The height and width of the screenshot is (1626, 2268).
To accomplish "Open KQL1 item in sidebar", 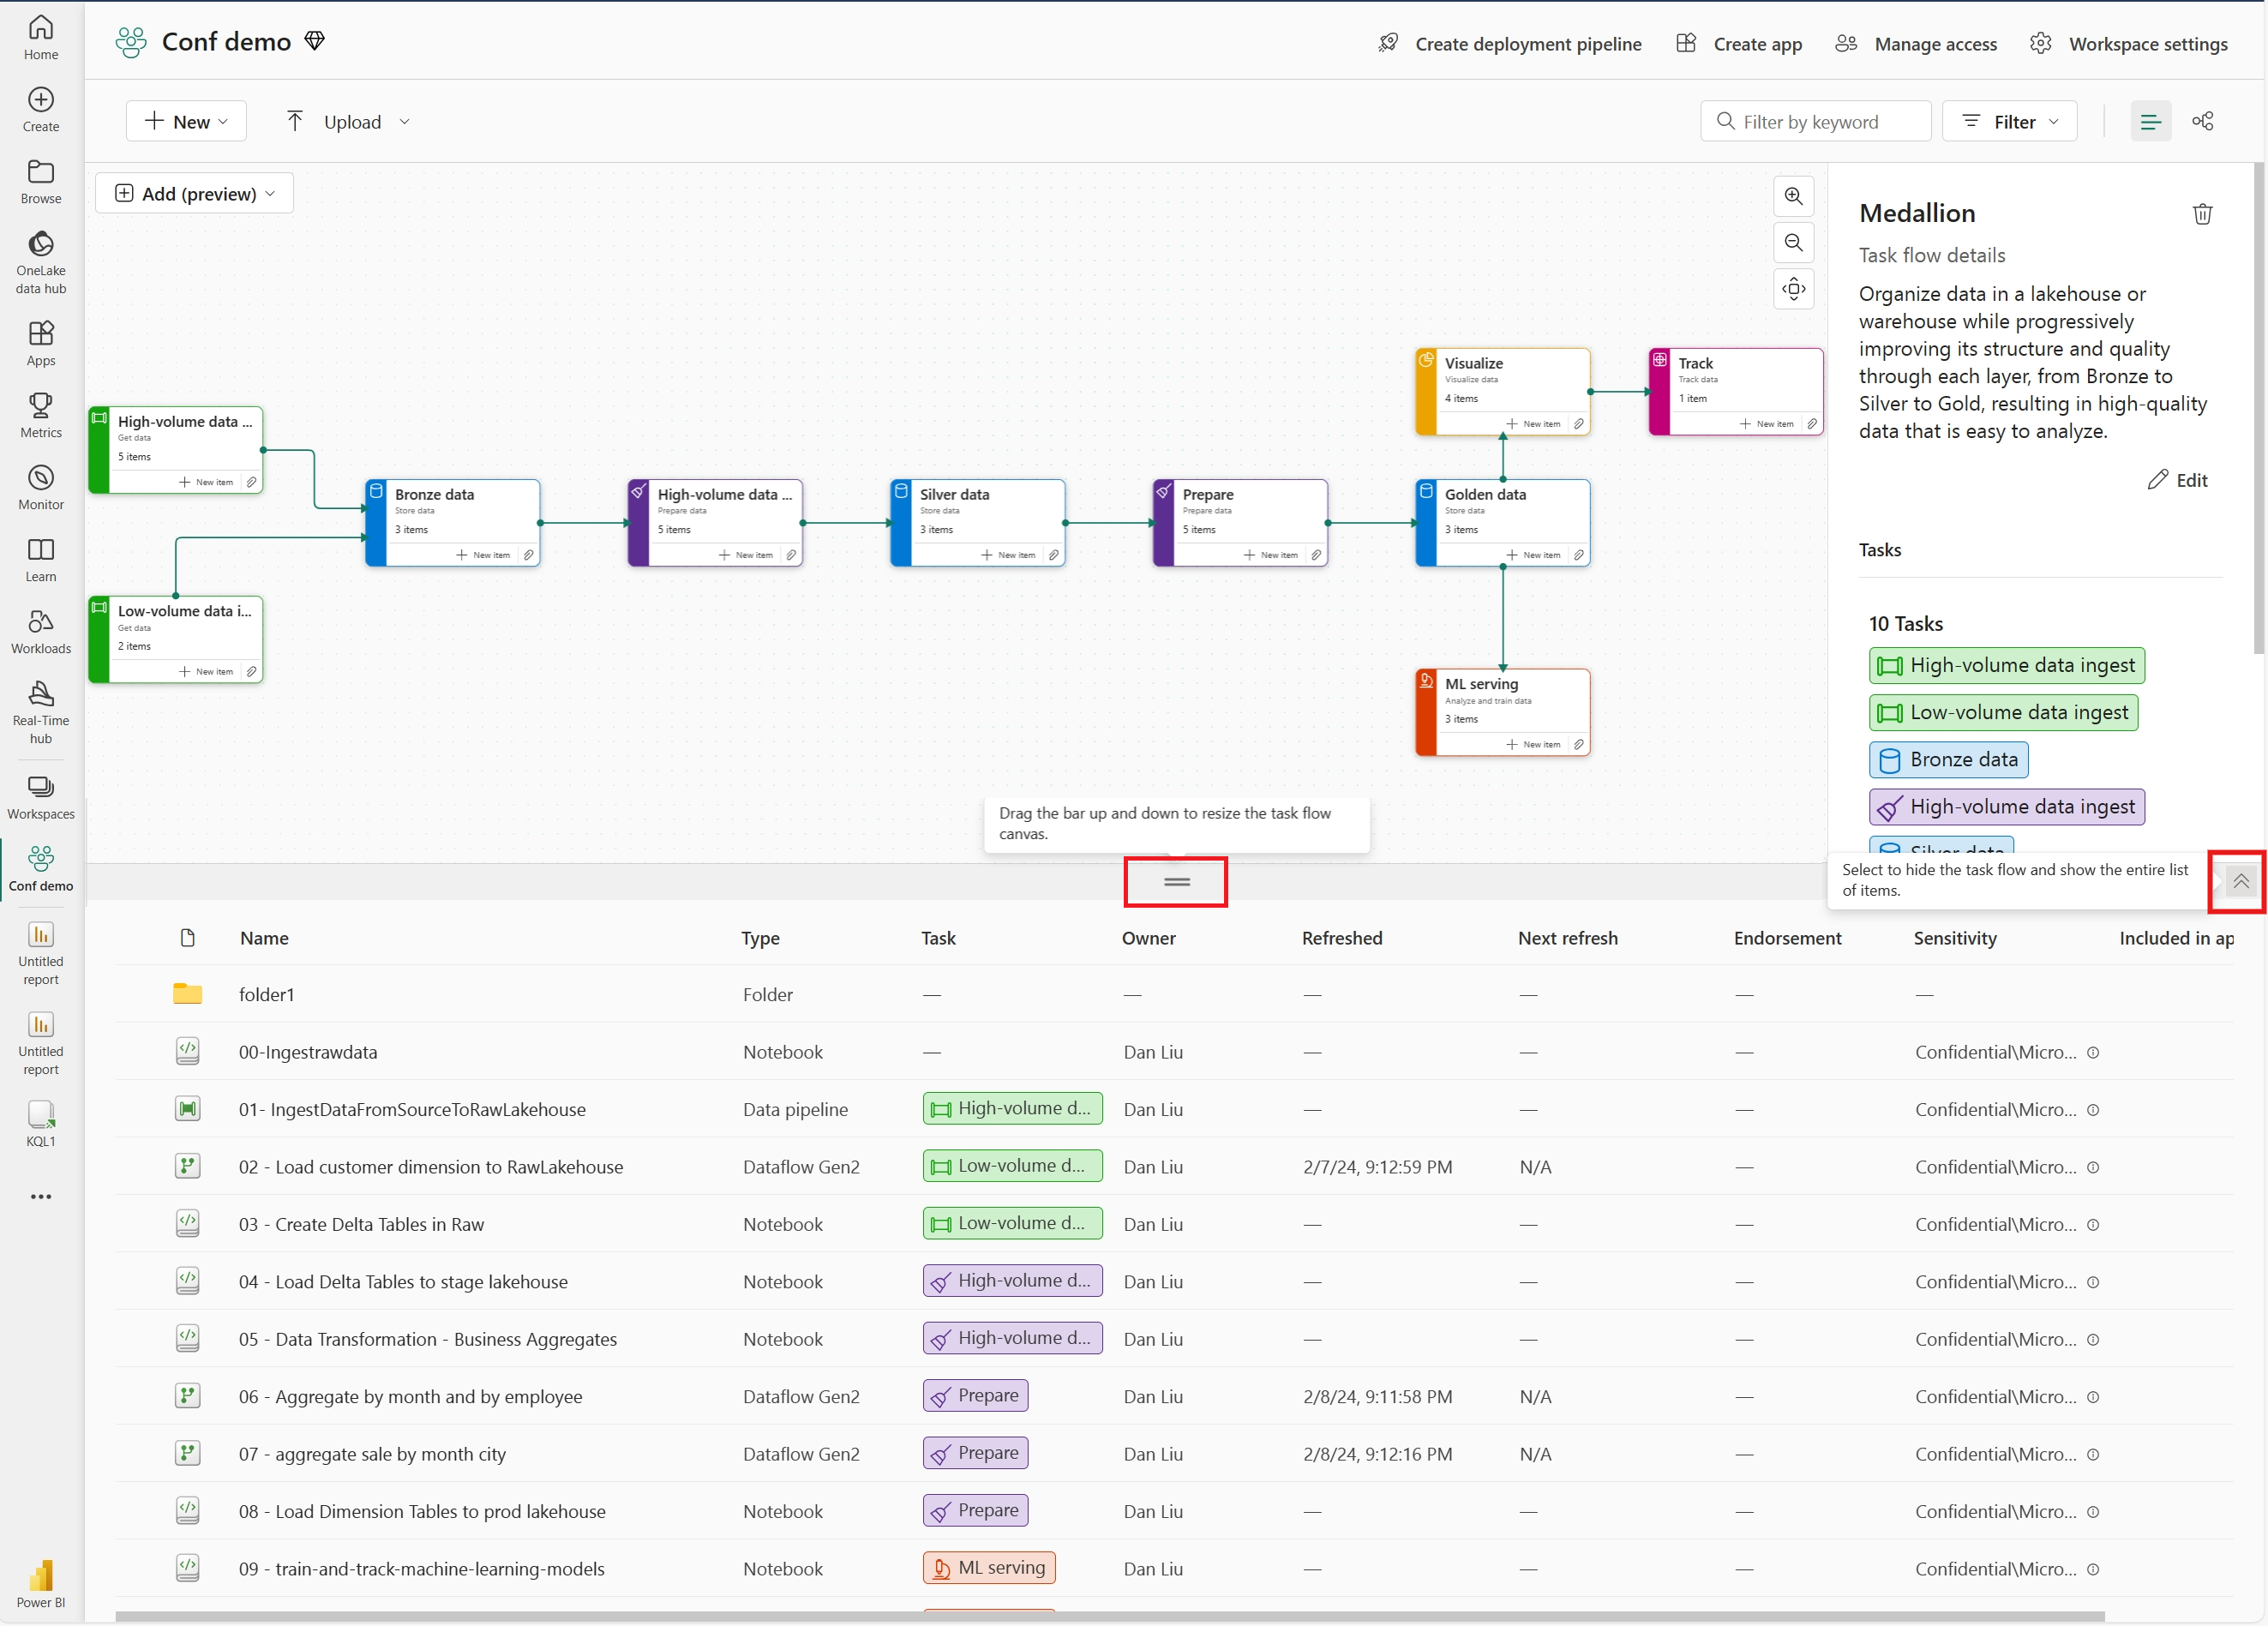I will [x=41, y=1124].
